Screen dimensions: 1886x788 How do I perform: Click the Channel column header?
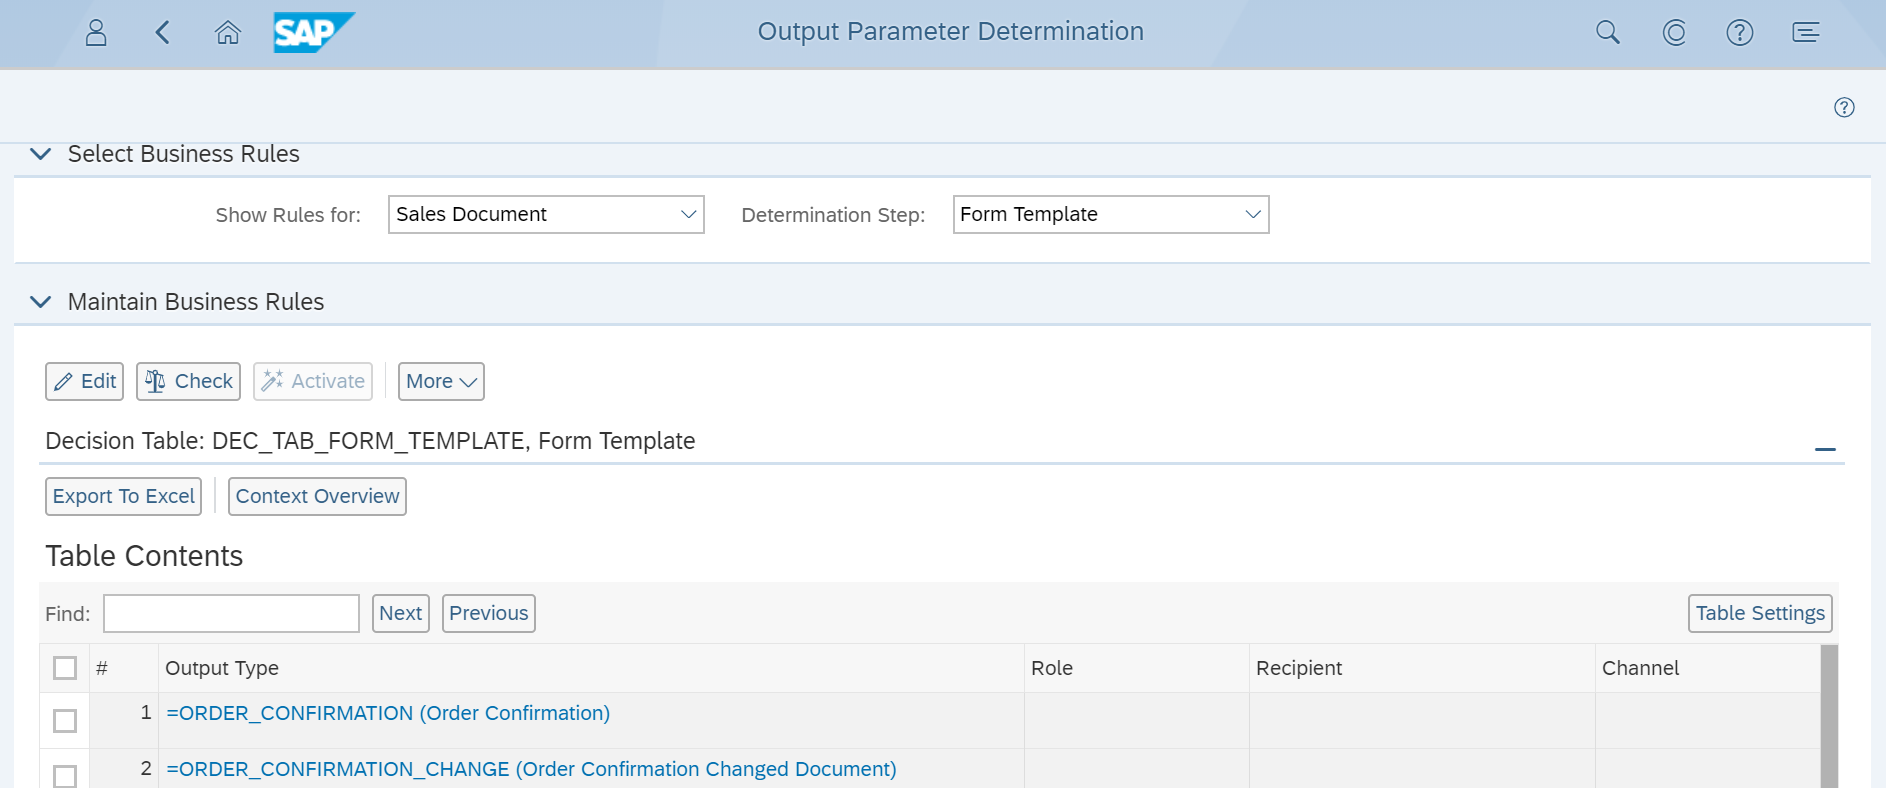(x=1708, y=668)
